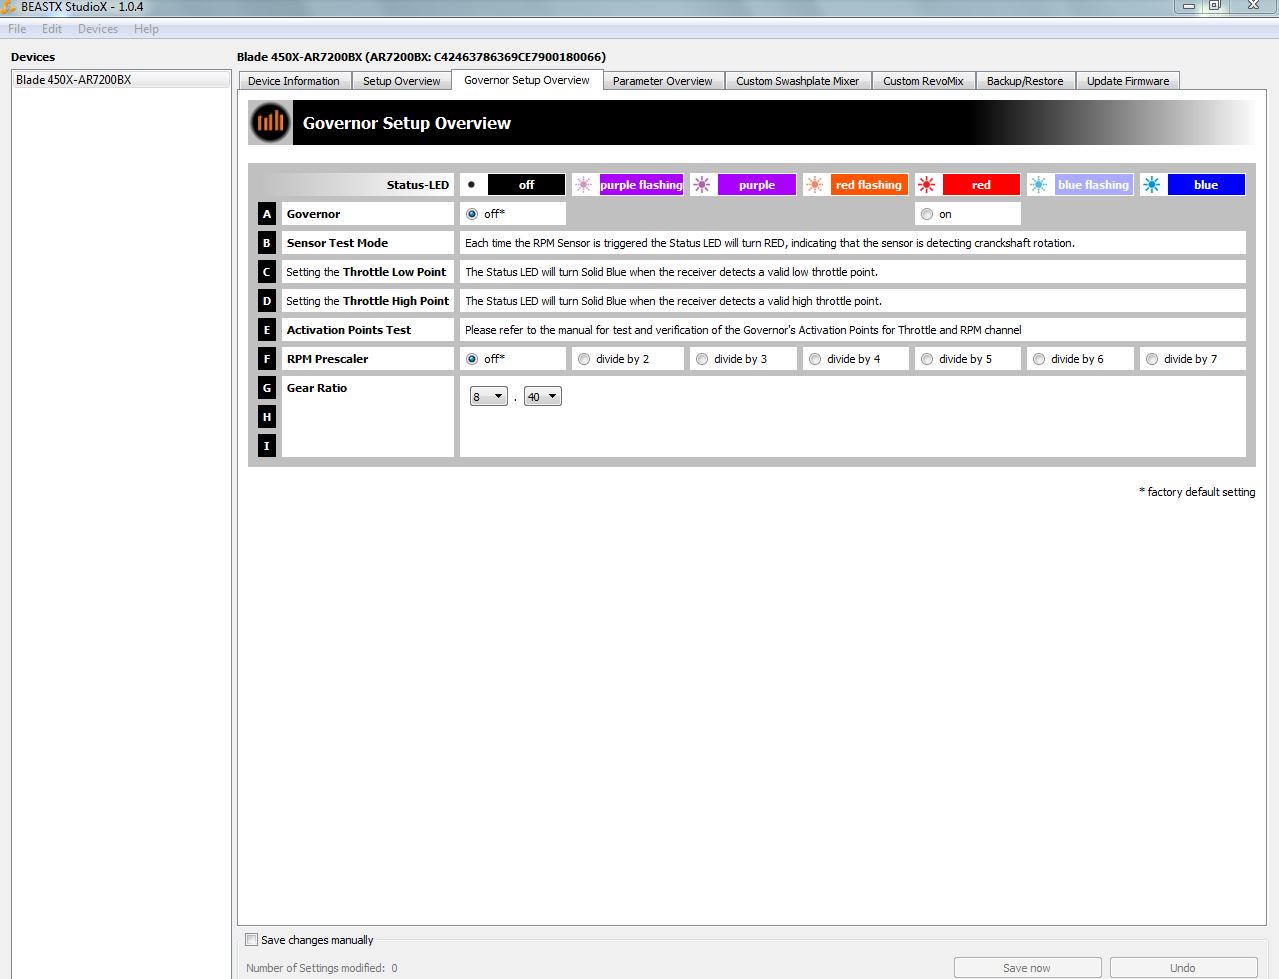Open the Devices menu
1279x979 pixels.
pyautogui.click(x=98, y=29)
